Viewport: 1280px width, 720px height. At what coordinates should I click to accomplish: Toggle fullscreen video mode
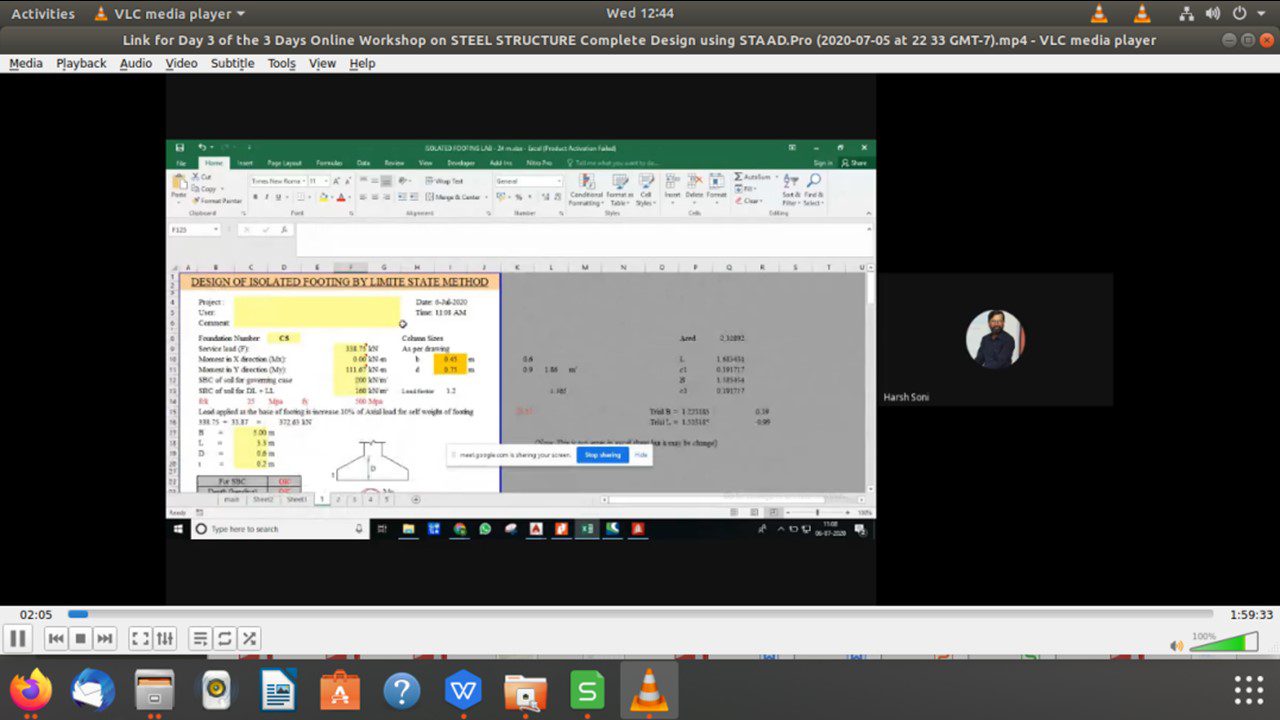click(141, 638)
